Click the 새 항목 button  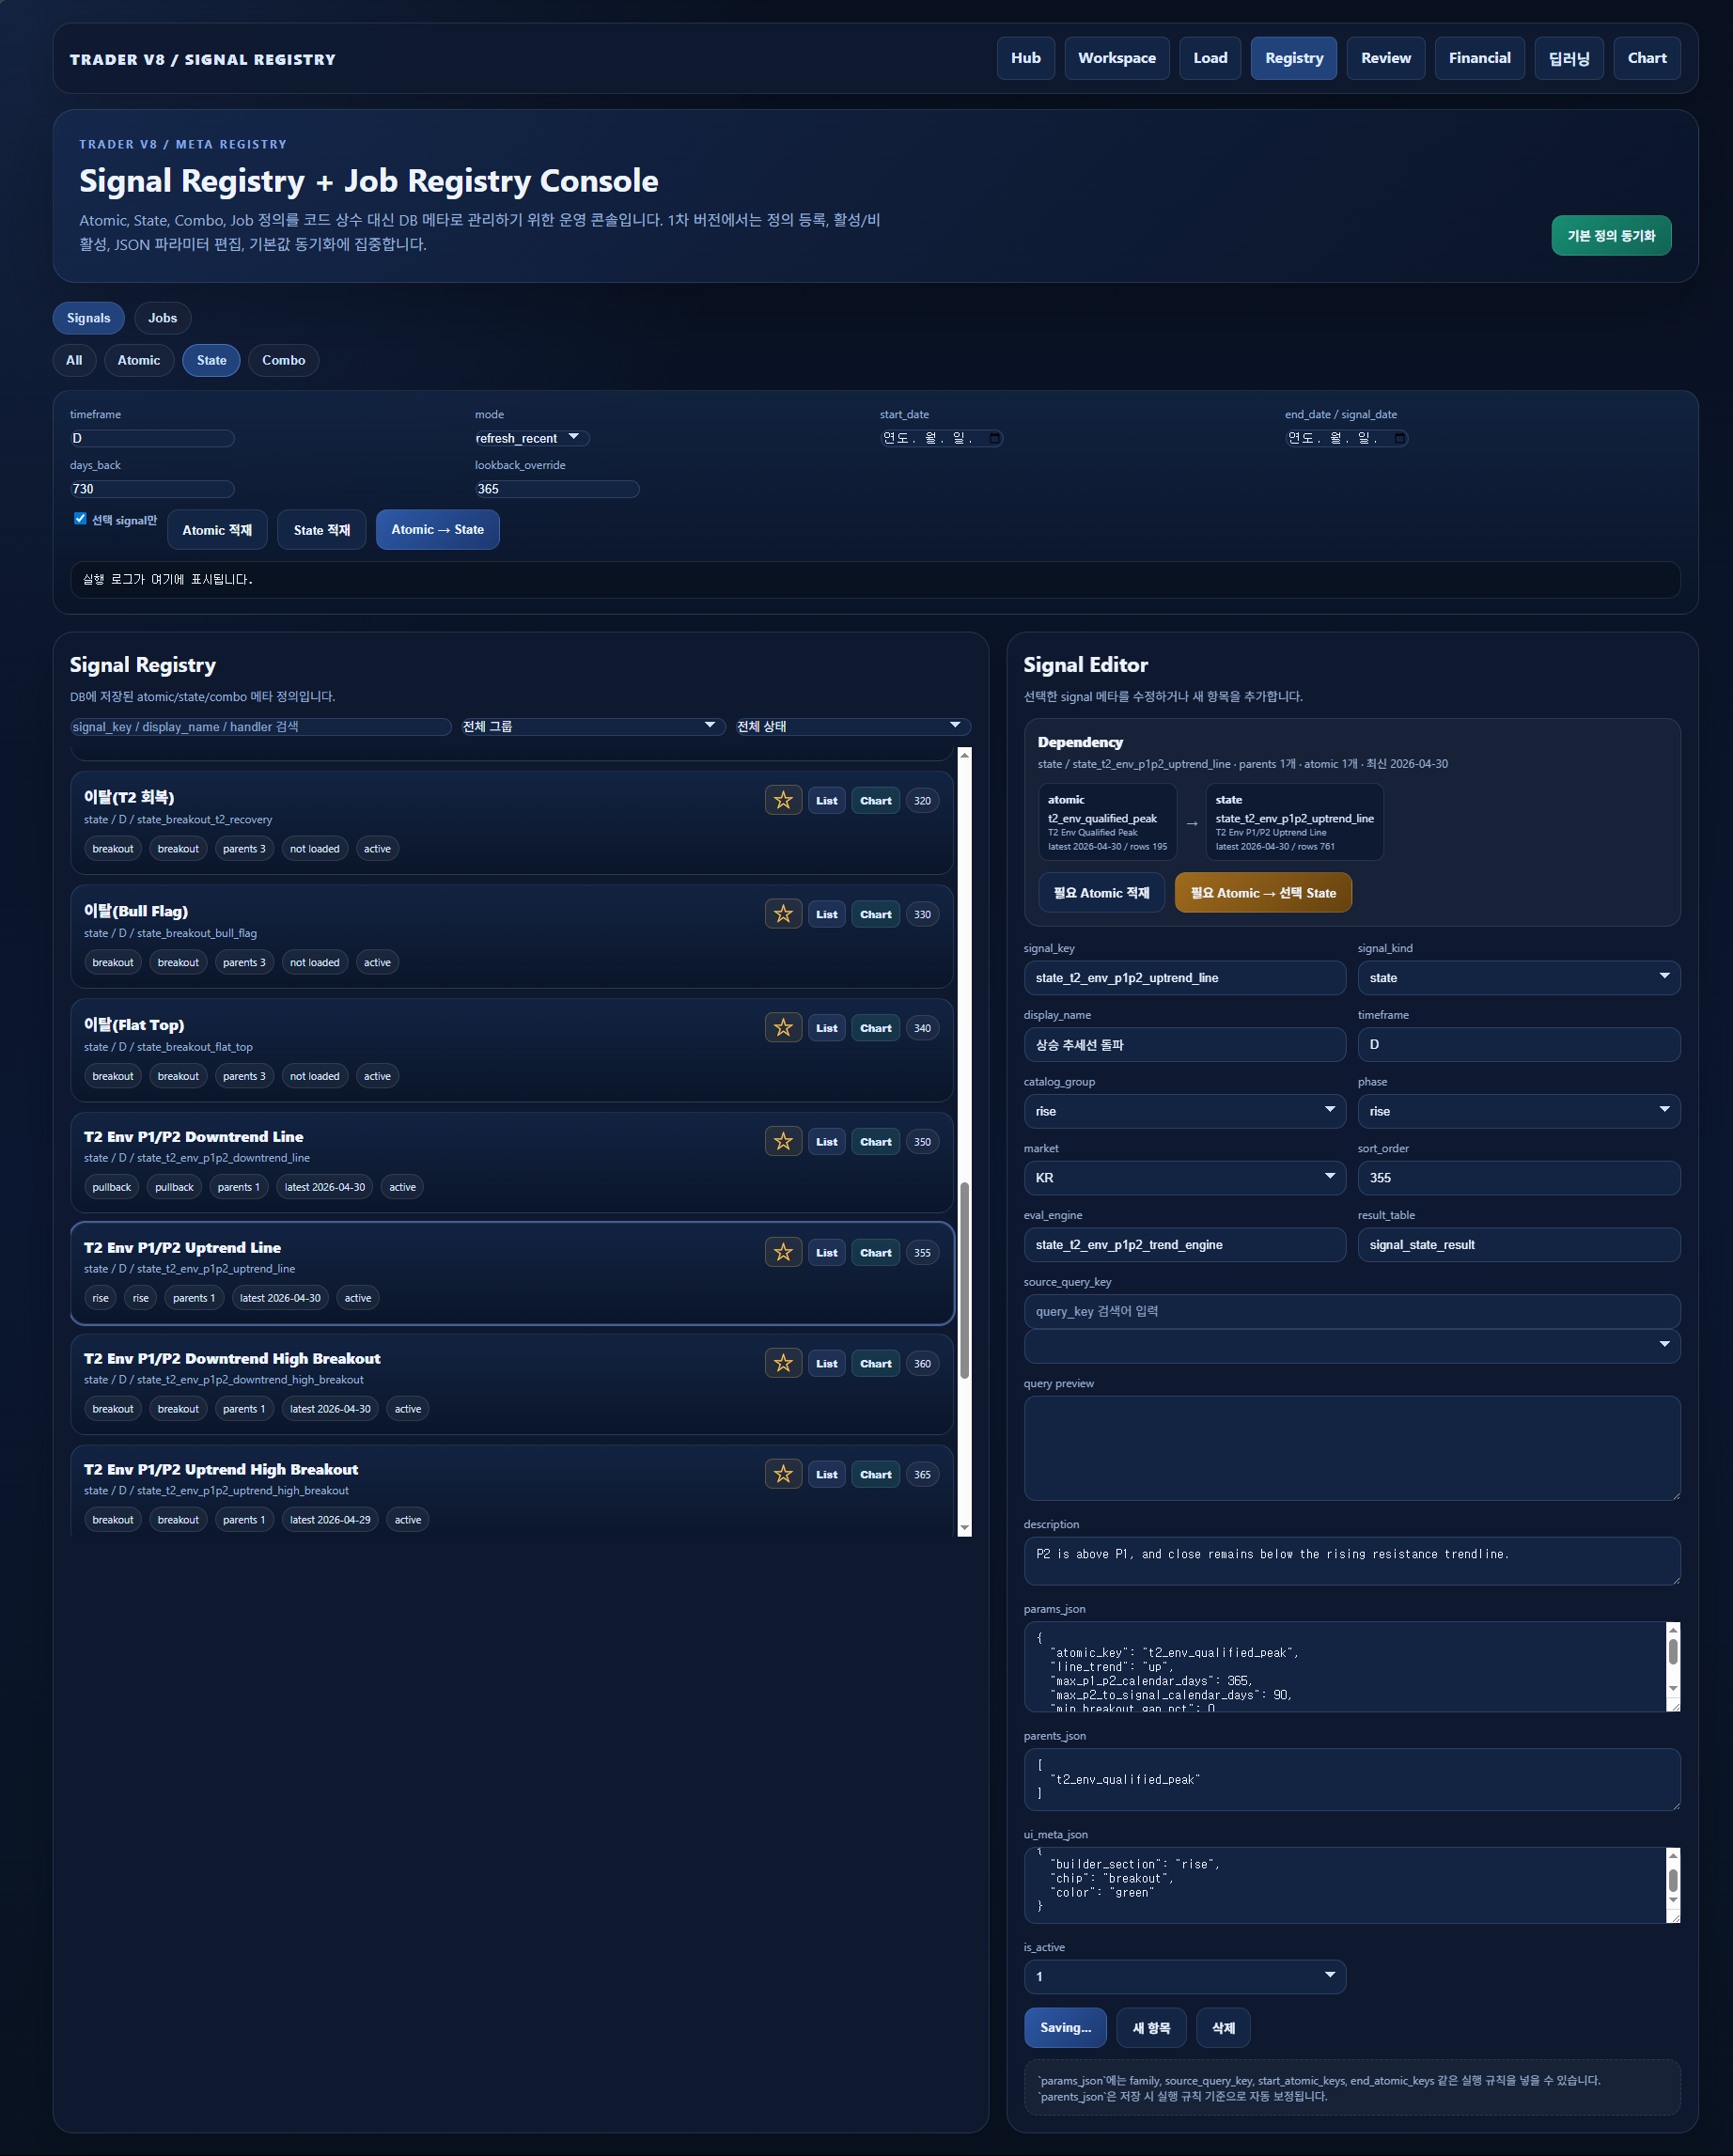click(1151, 2027)
